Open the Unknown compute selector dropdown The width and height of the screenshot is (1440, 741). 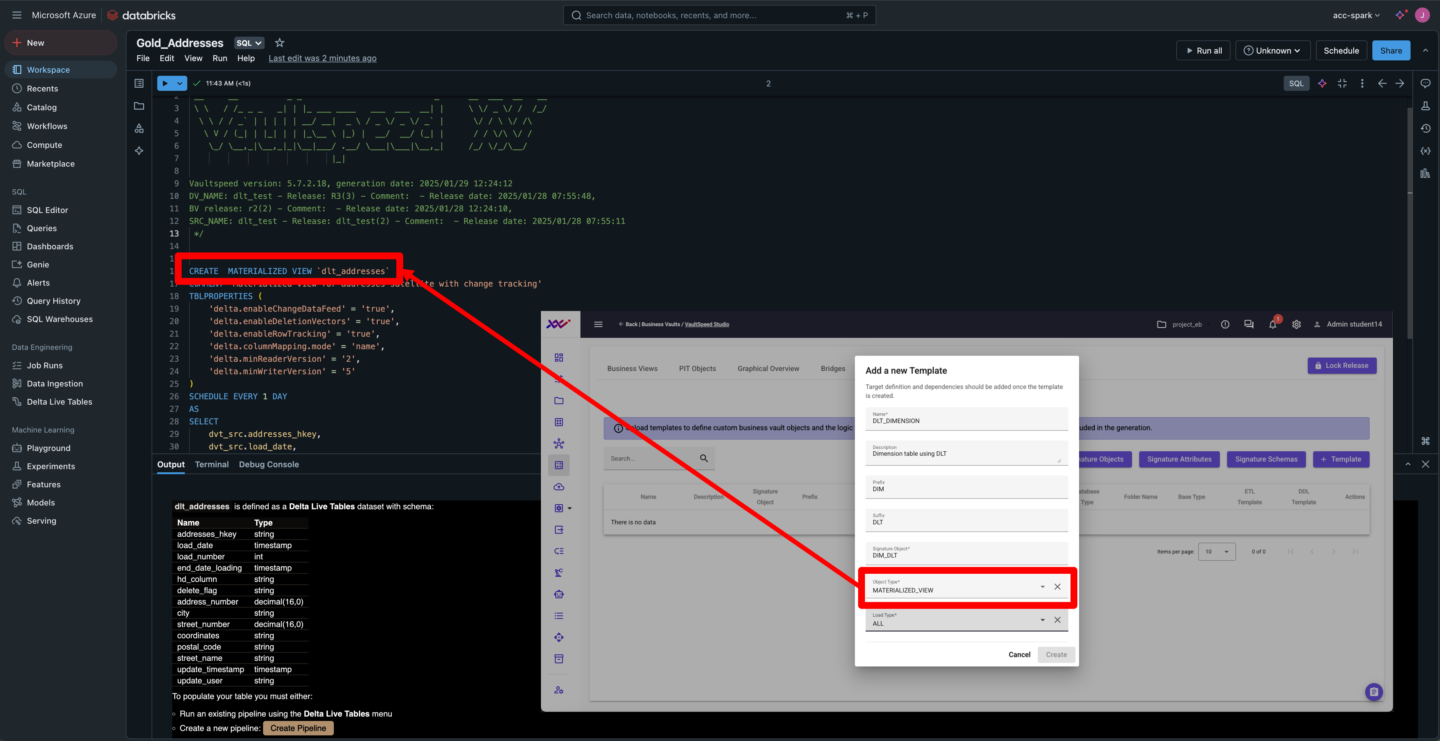coord(1273,51)
